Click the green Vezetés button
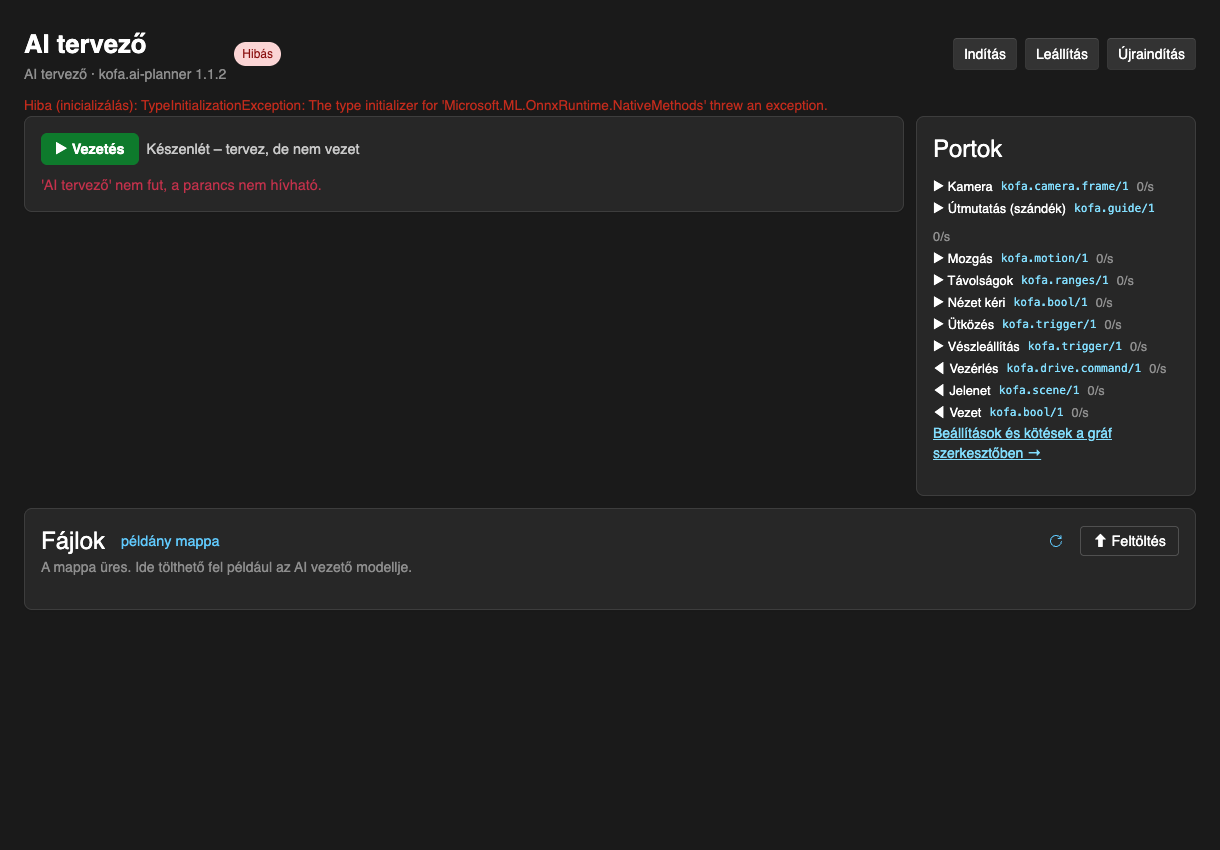 pos(90,149)
